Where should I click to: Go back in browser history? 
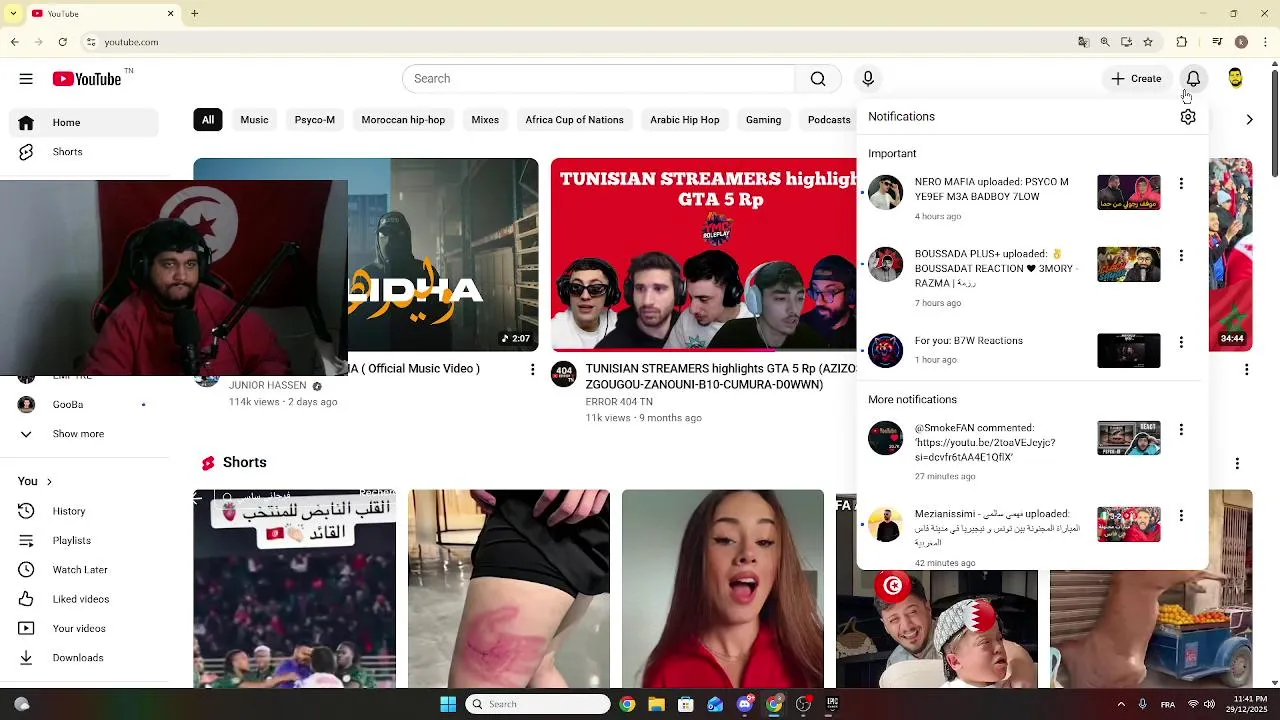tap(14, 42)
